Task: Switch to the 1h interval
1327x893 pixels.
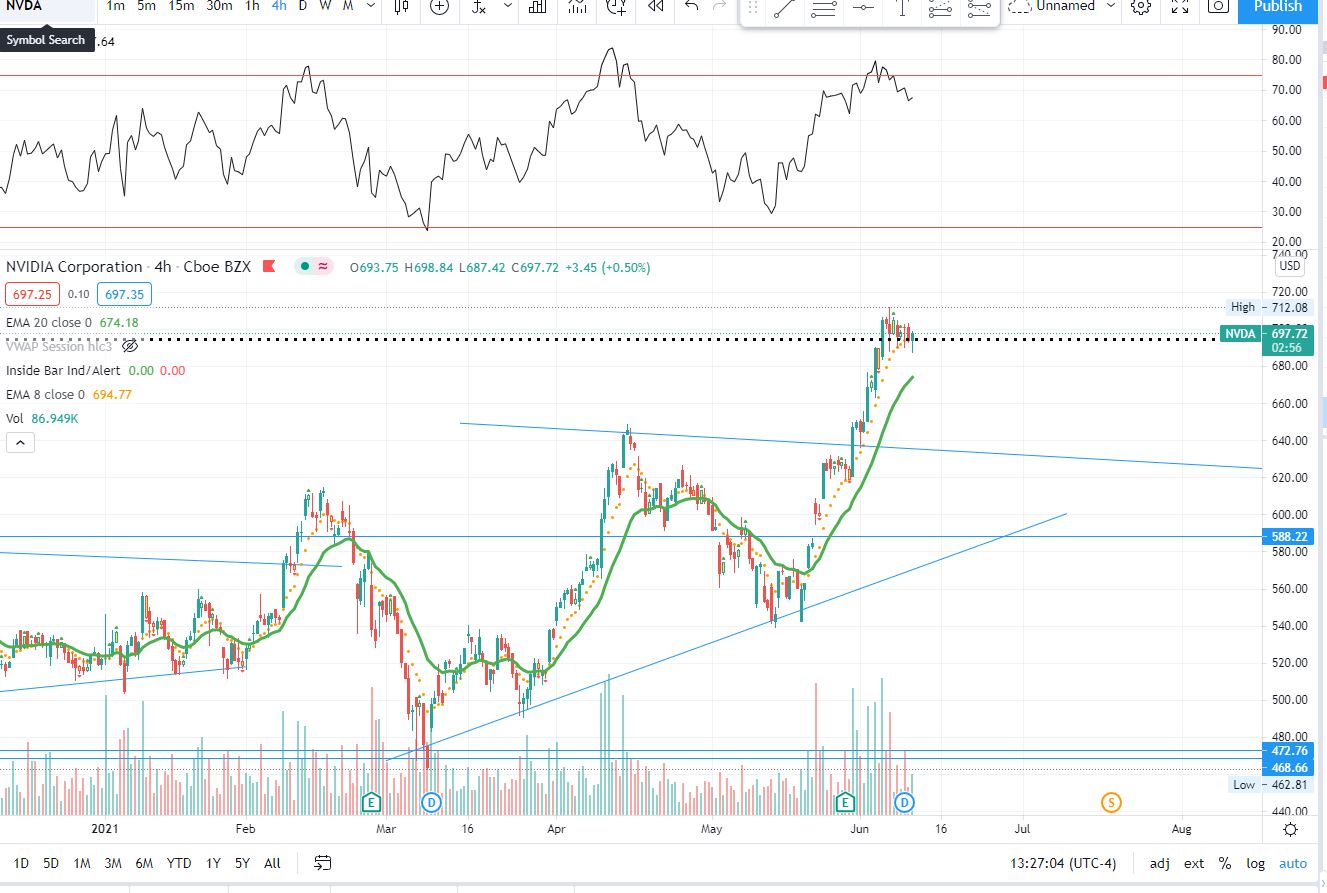Action: (x=253, y=6)
